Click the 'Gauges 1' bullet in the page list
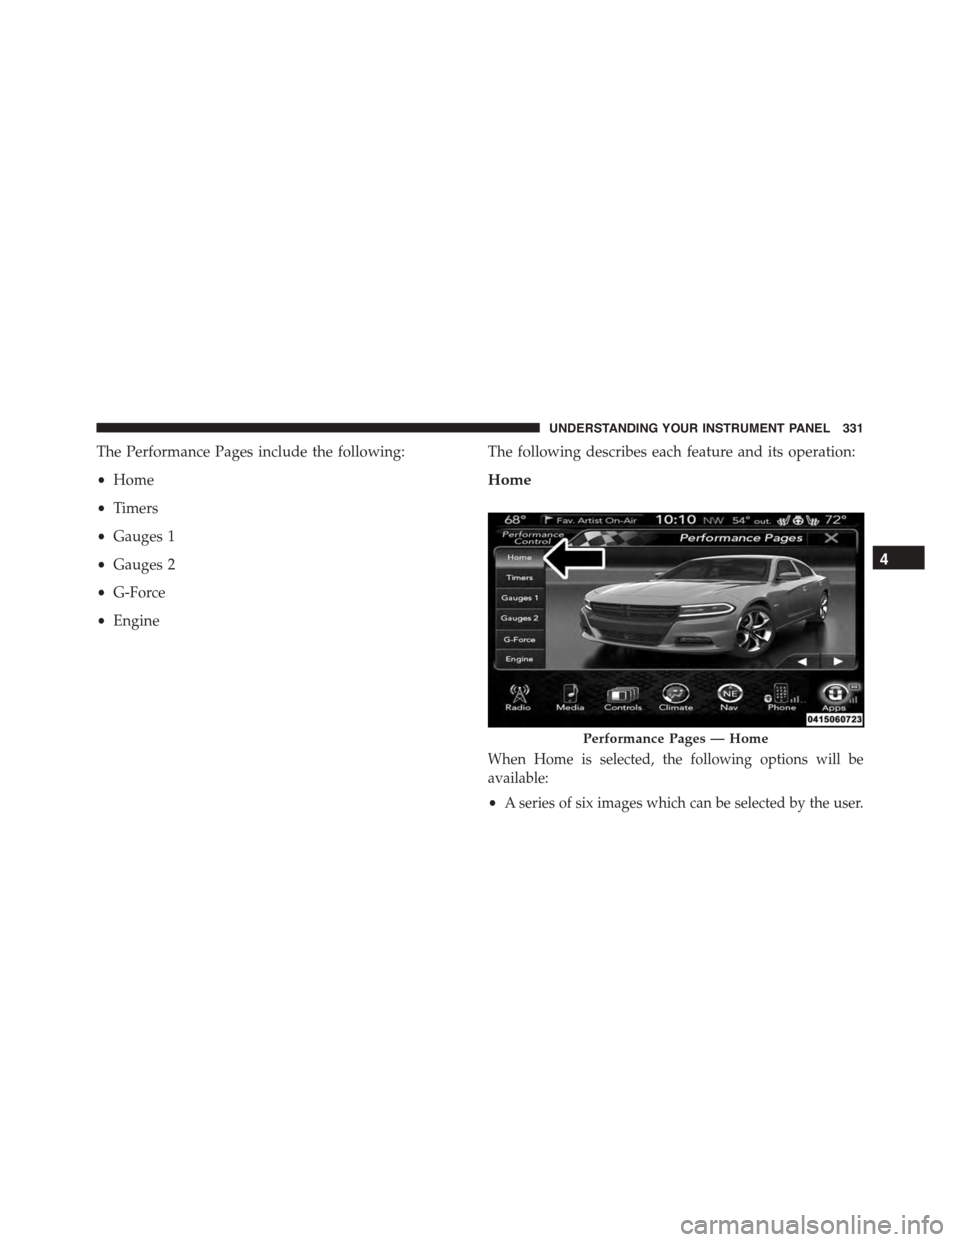This screenshot has height=1242, width=960. pos(143,537)
